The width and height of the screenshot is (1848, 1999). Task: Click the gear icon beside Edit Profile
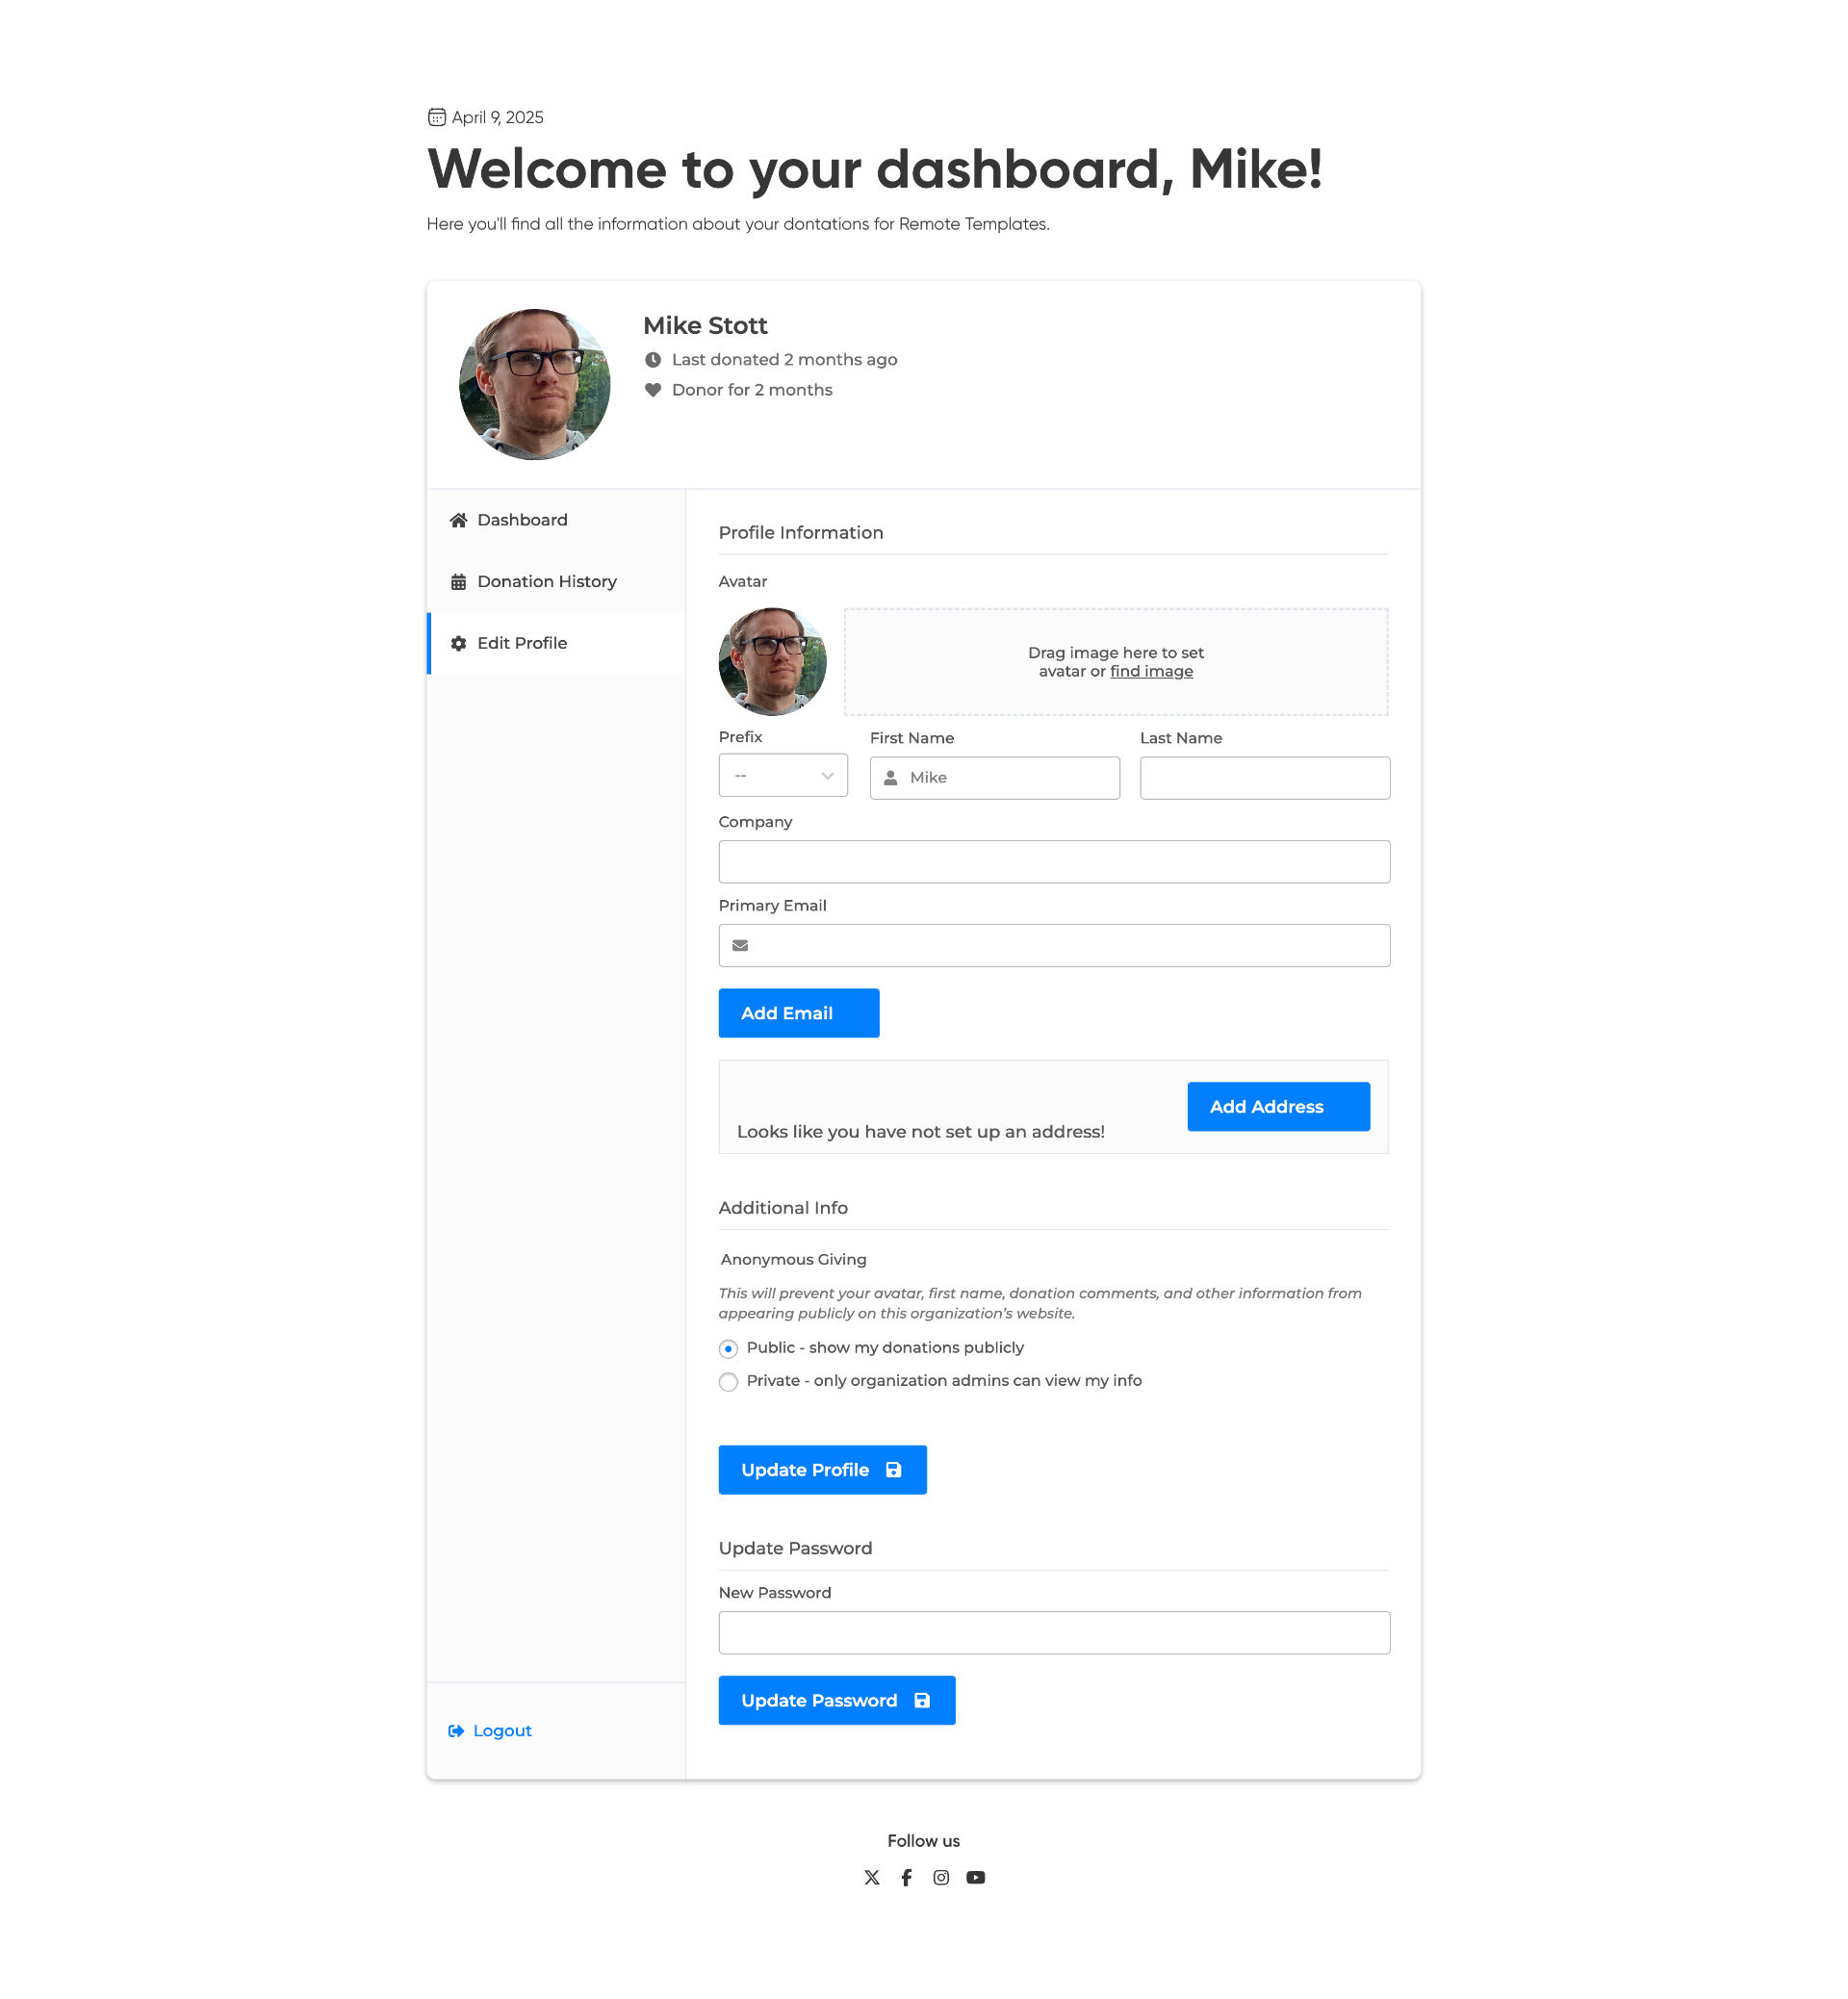[458, 643]
